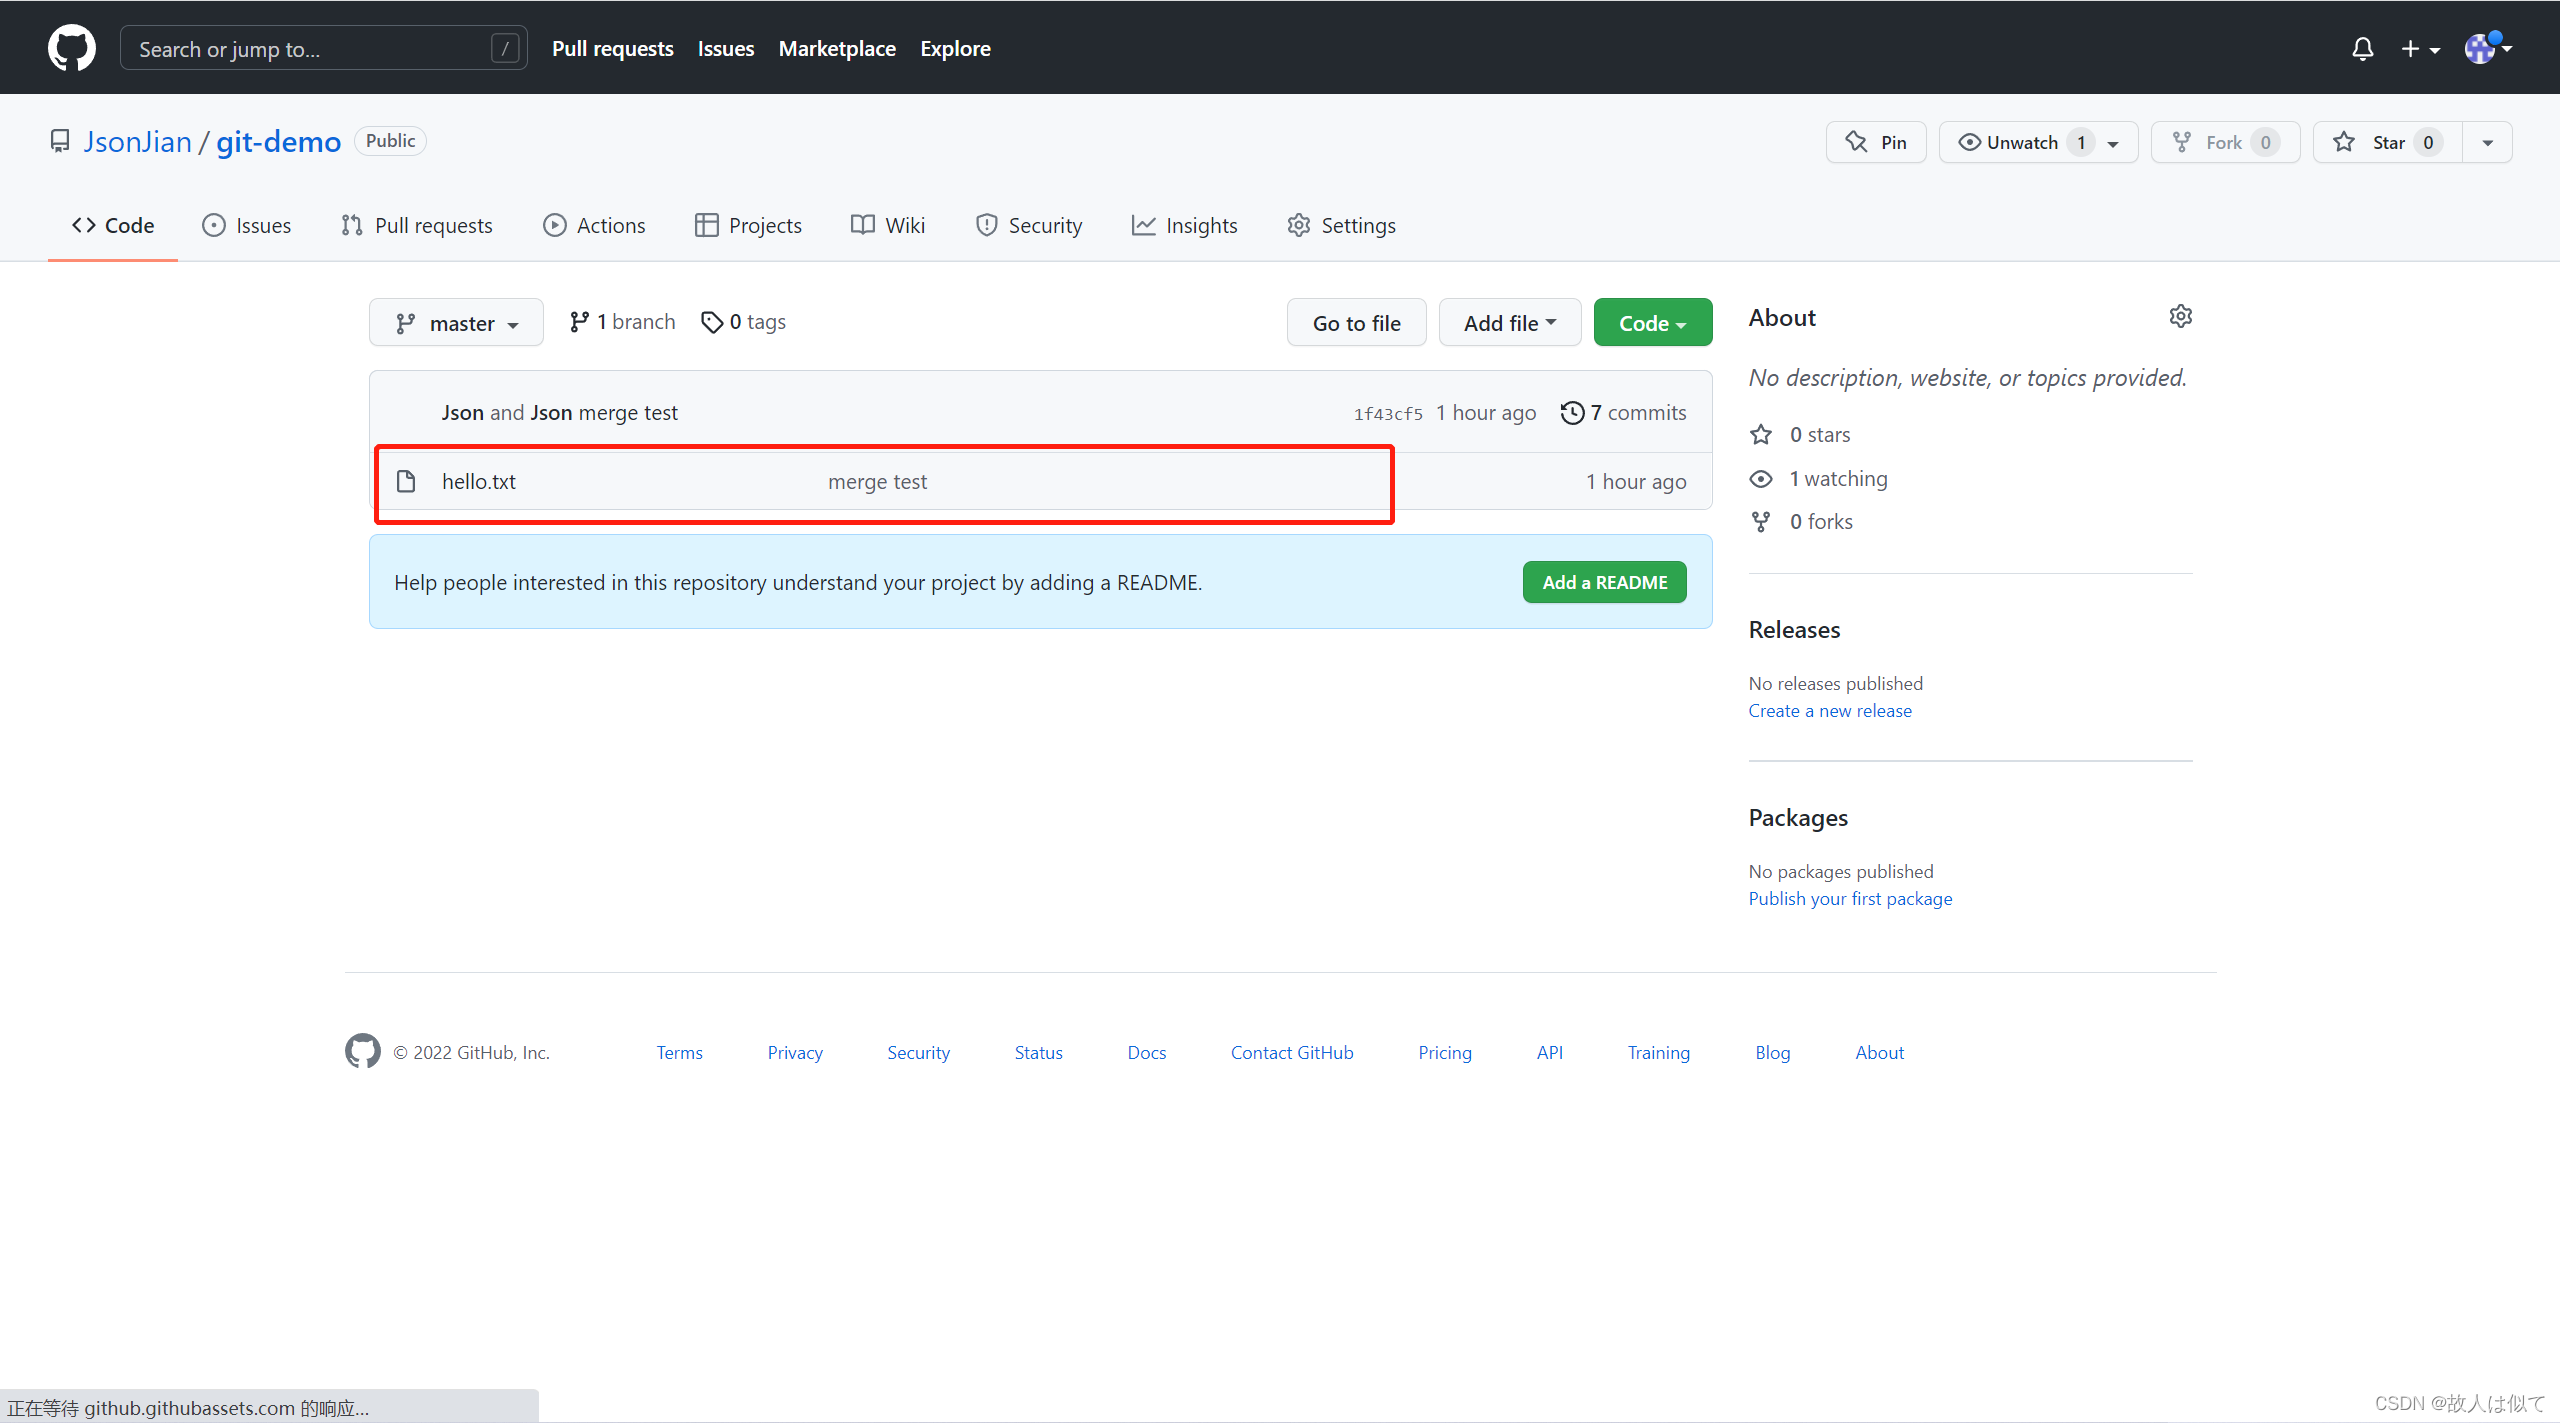2560x1423 pixels.
Task: Open notifications bell
Action: tap(2362, 48)
